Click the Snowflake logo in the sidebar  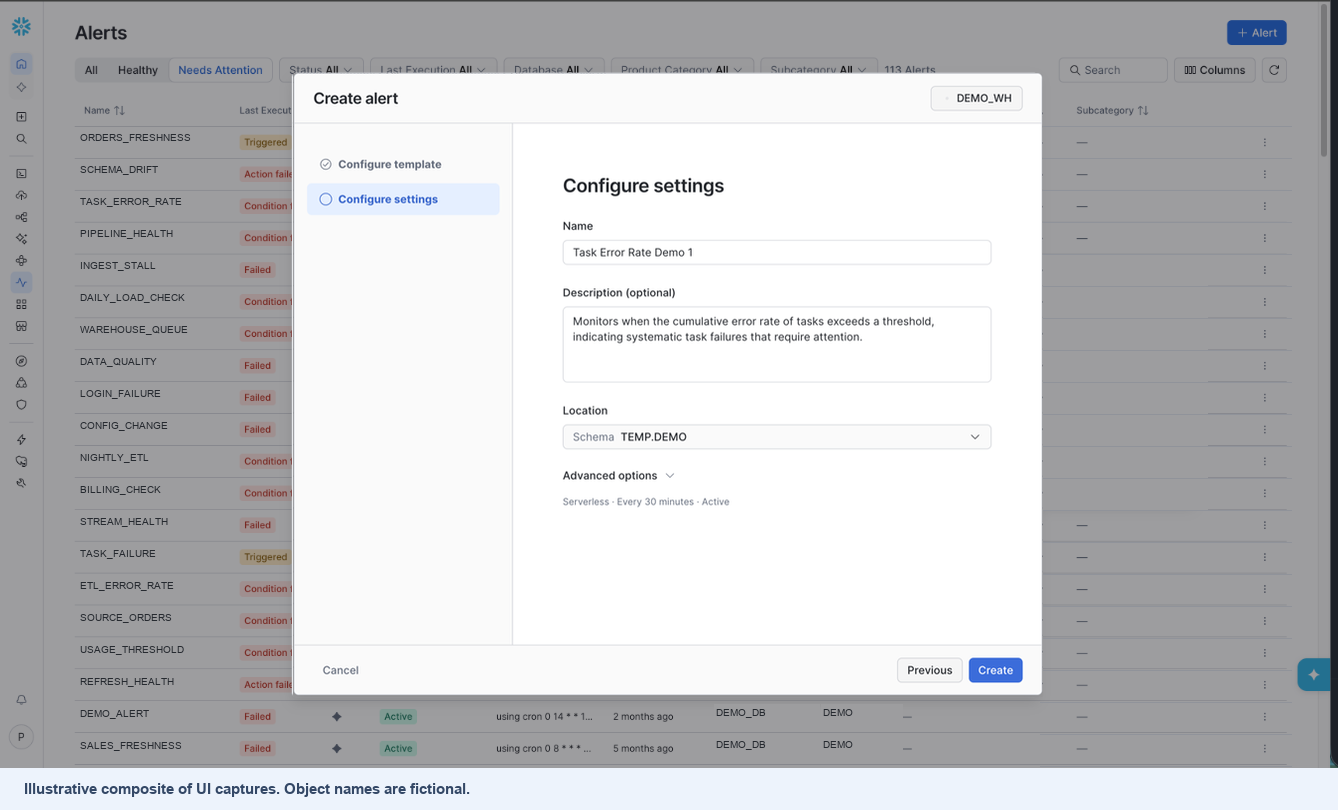coord(21,27)
